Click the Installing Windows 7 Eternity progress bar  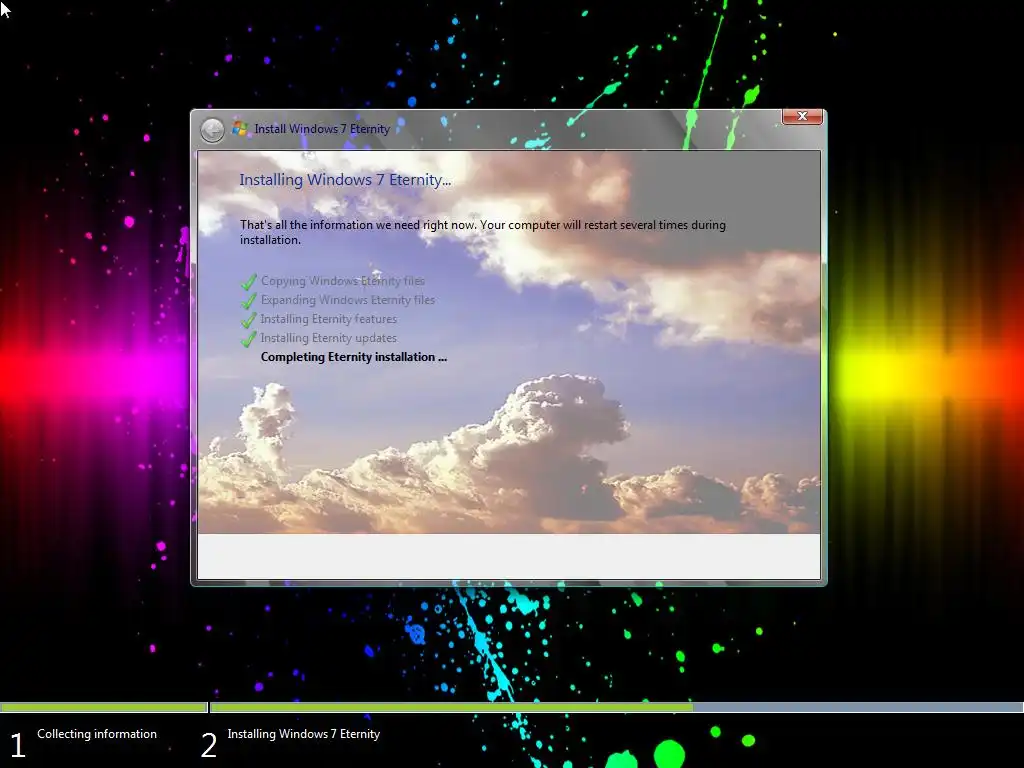pos(616,707)
